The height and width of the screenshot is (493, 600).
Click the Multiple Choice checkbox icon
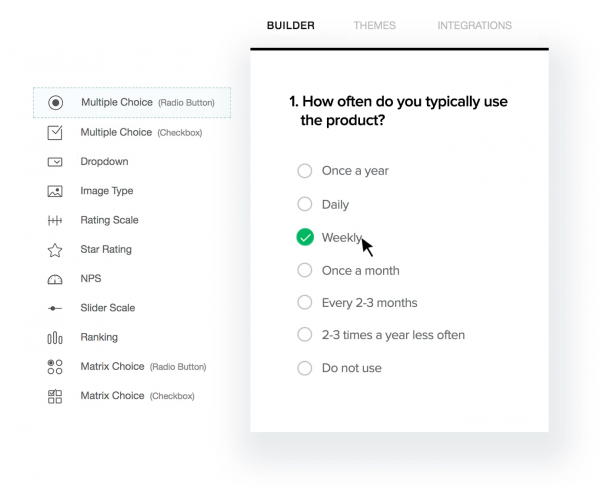(x=56, y=132)
